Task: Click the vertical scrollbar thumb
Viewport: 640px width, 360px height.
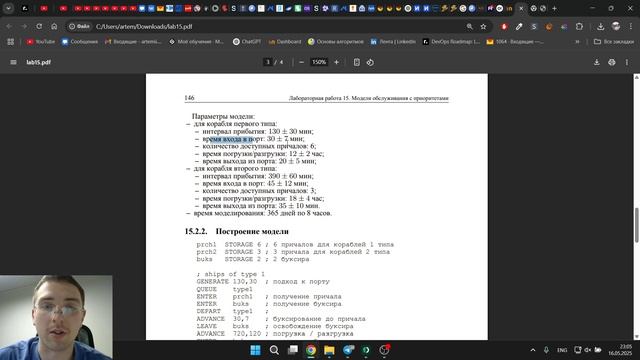Action: 636,225
